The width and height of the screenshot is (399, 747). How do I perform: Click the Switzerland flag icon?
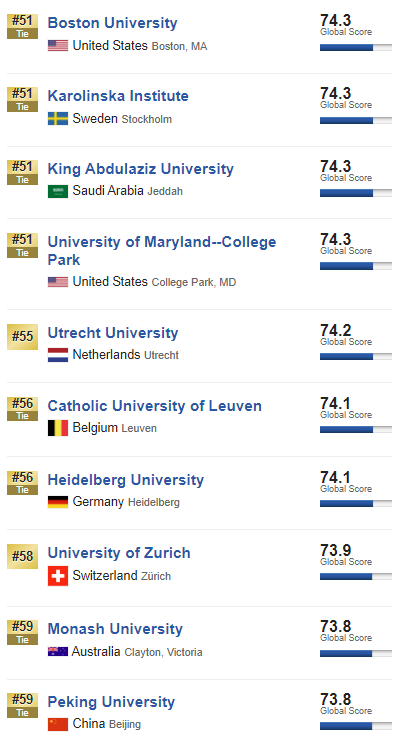(x=58, y=575)
